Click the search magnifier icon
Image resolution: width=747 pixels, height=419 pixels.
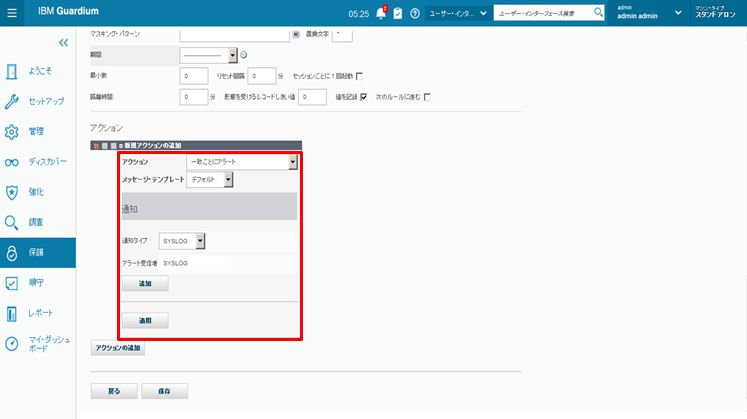coord(599,13)
